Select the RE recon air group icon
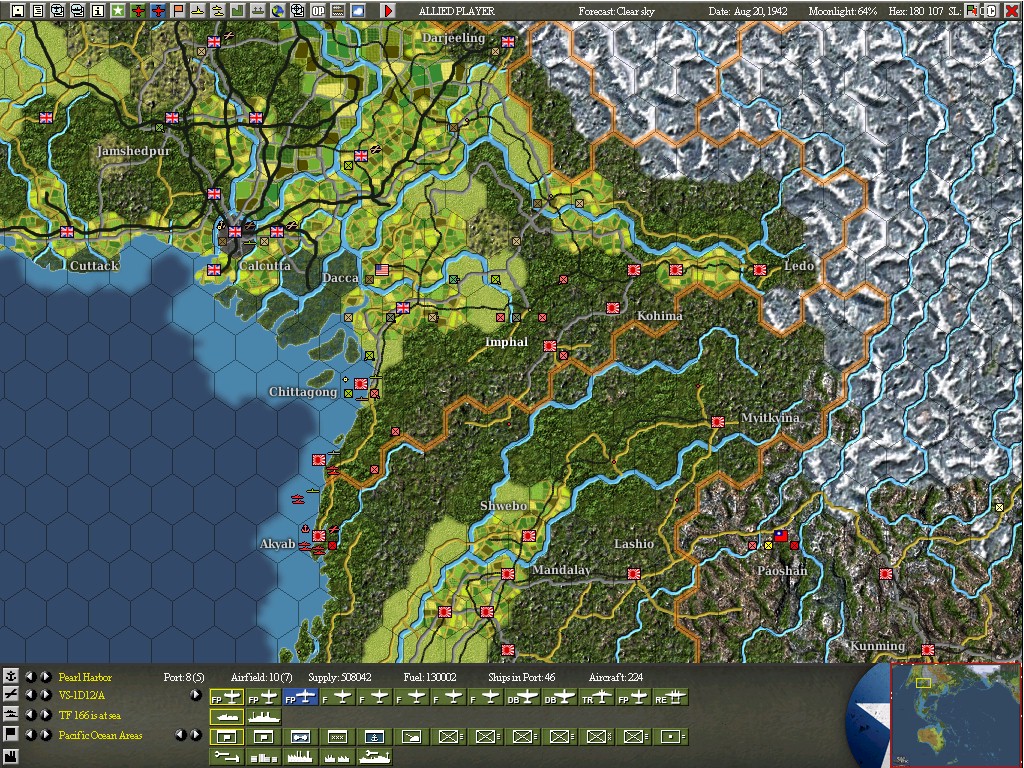 (x=671, y=697)
